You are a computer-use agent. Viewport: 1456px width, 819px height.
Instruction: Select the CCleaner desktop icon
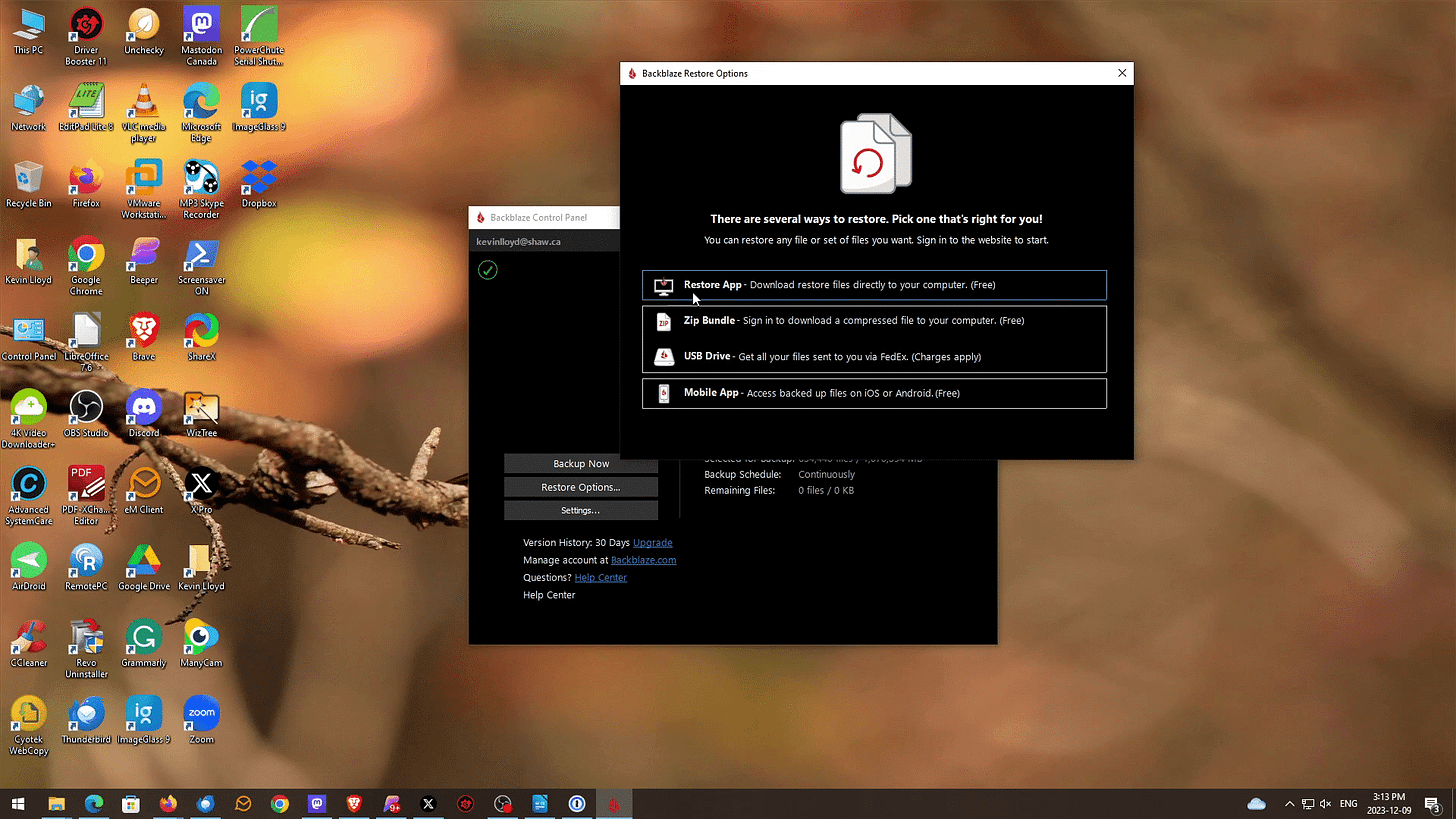(28, 645)
